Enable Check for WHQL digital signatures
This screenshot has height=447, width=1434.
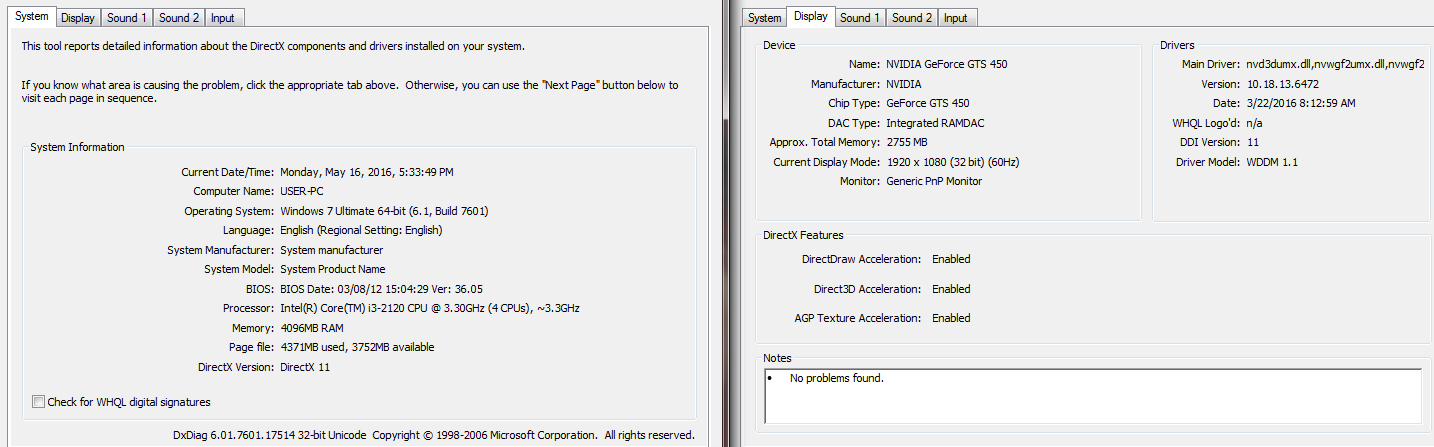coord(39,402)
